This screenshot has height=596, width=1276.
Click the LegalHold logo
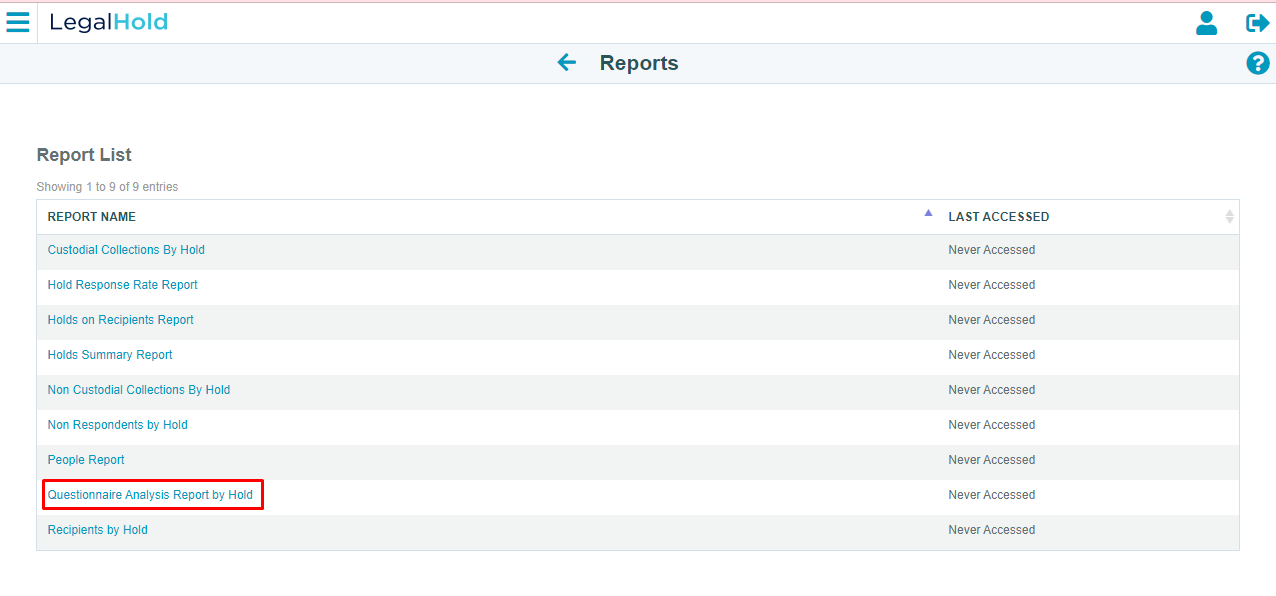(109, 22)
